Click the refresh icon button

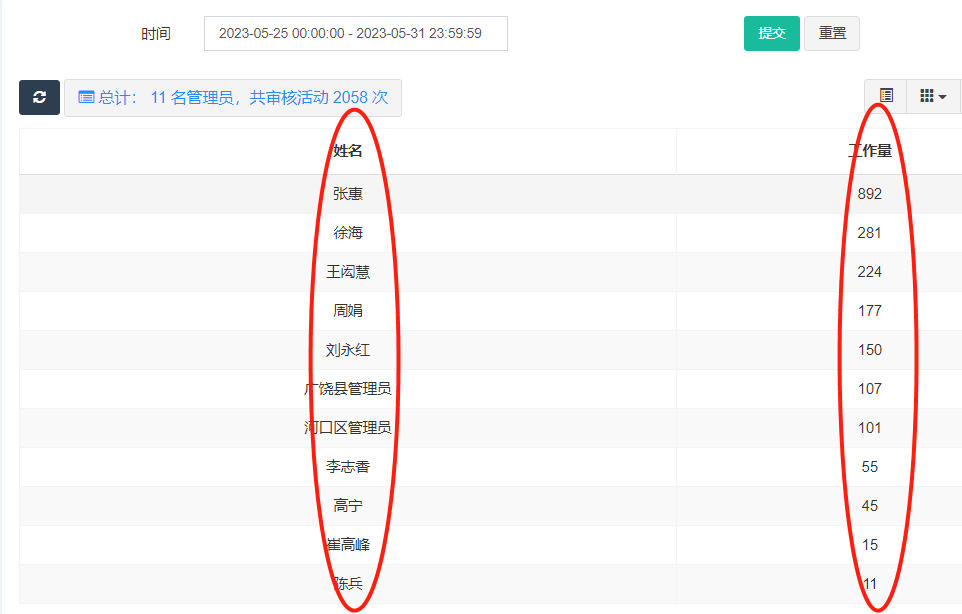click(39, 98)
